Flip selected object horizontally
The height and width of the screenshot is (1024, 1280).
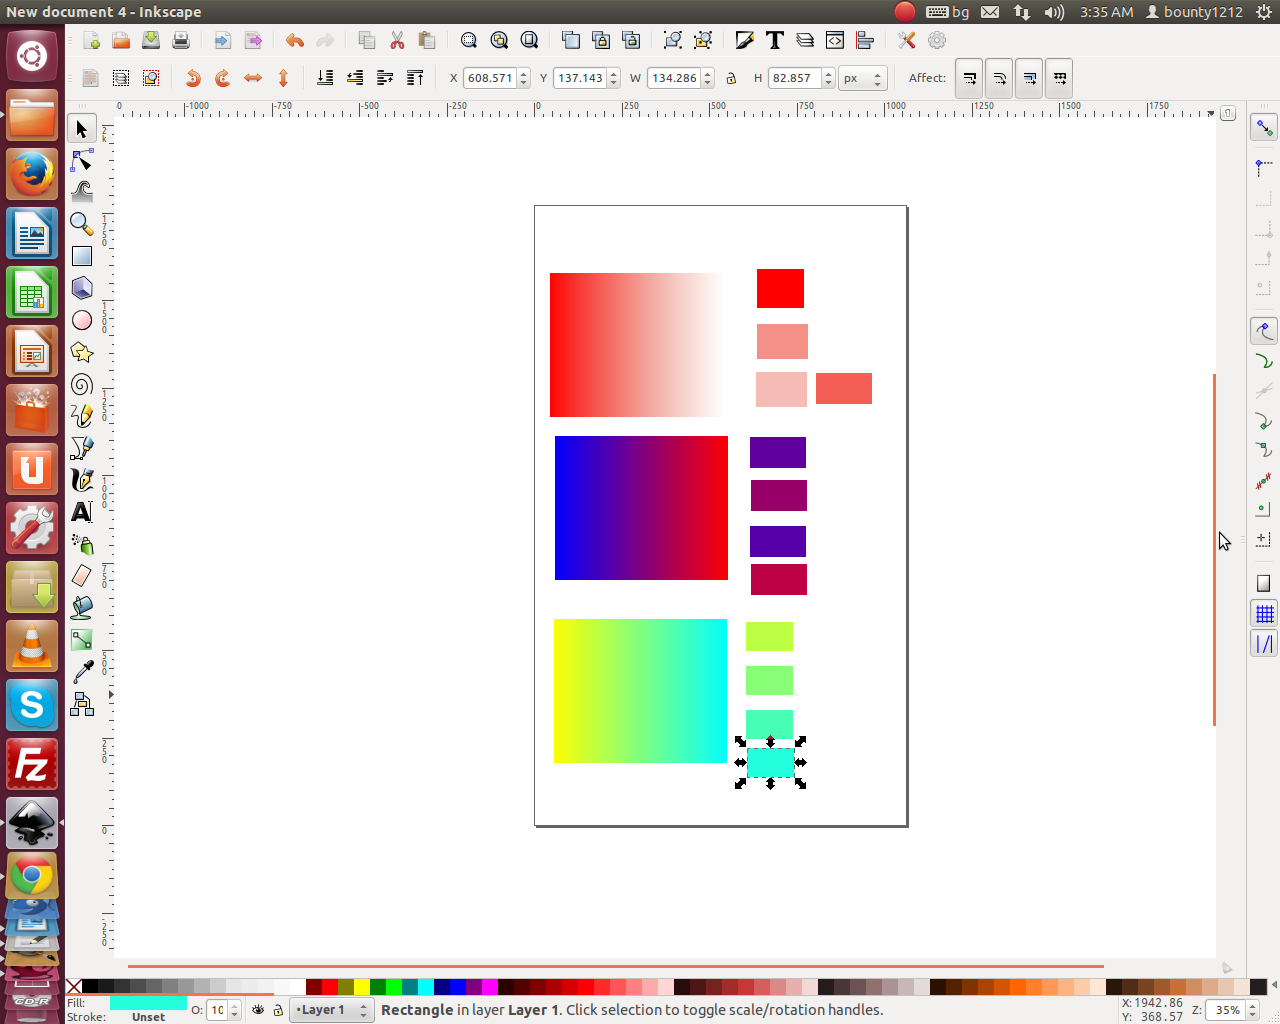[253, 78]
